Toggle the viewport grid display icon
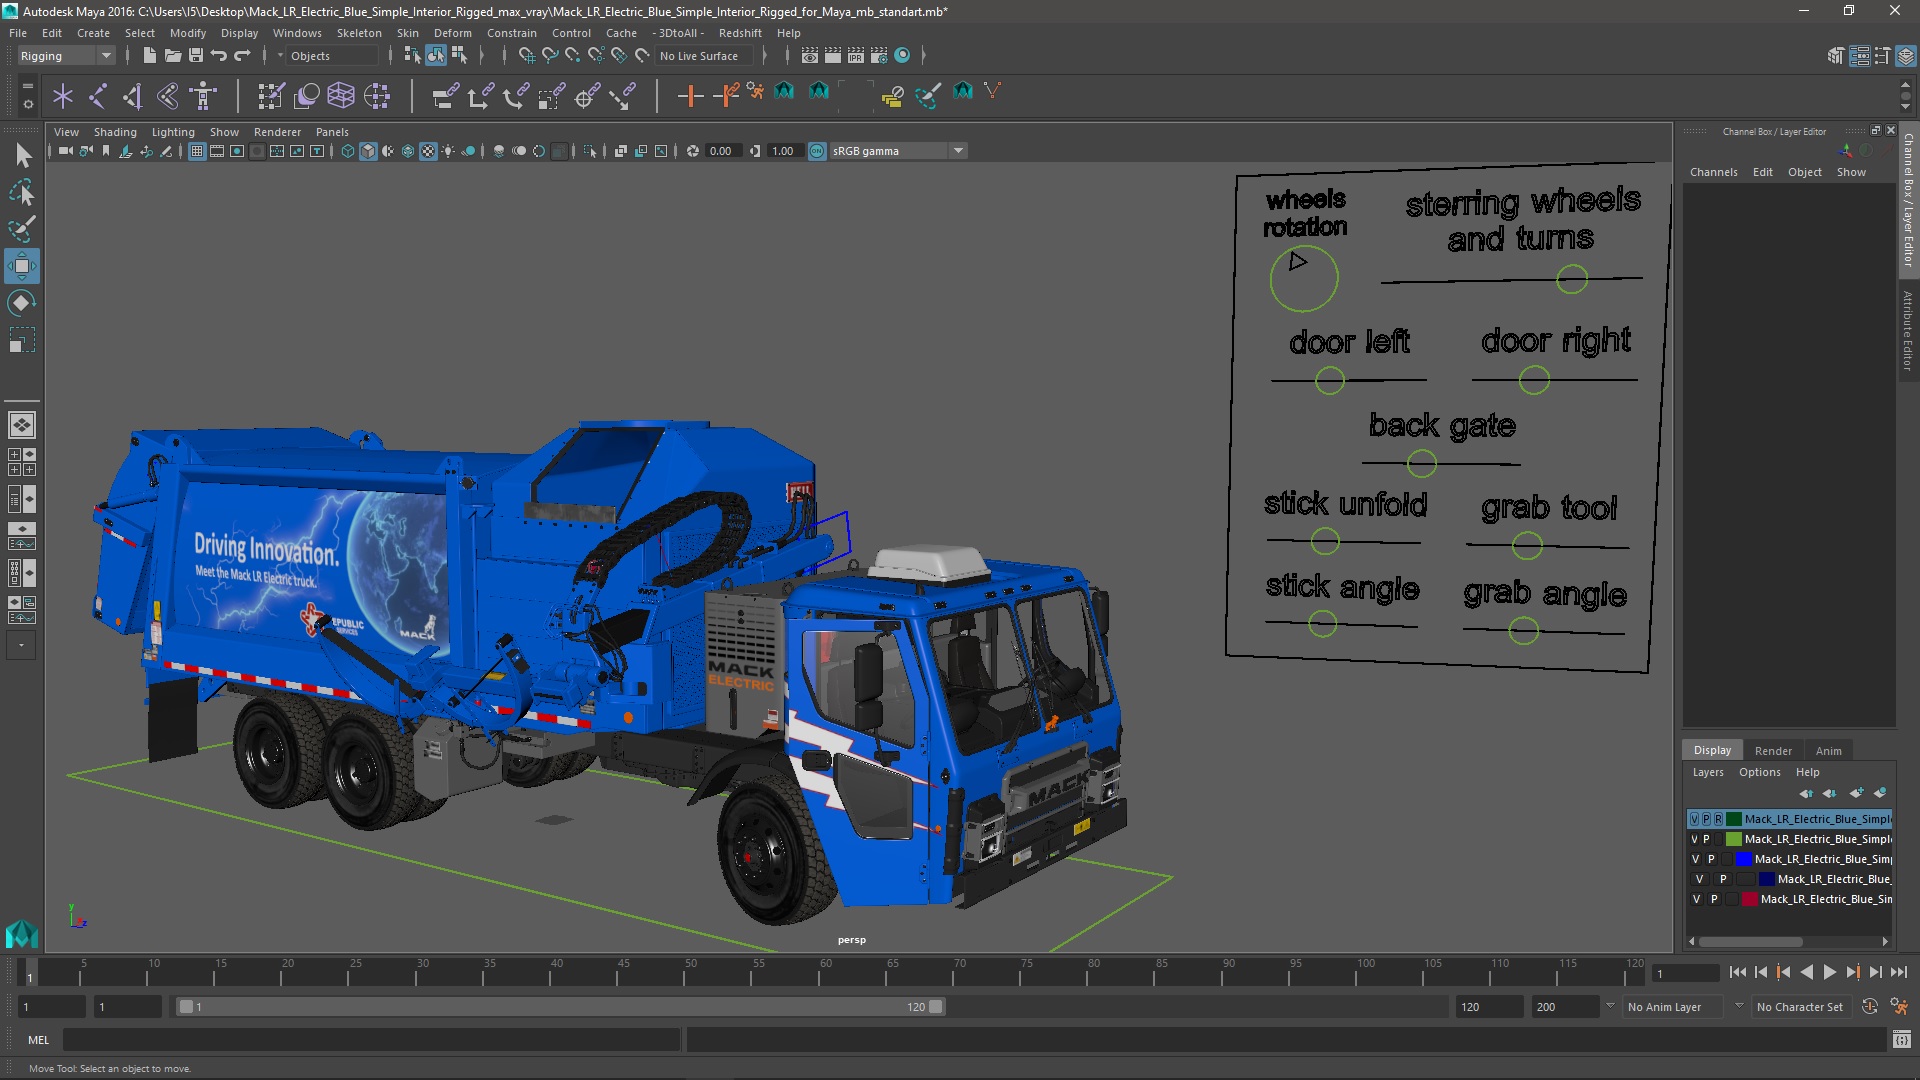 pos(197,151)
